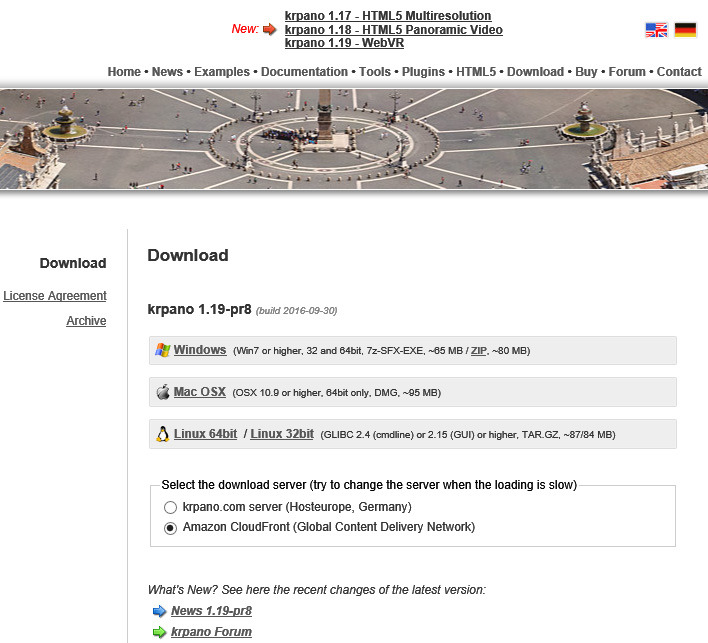
Task: Open HTML5 in the navigation menu
Action: (x=476, y=72)
